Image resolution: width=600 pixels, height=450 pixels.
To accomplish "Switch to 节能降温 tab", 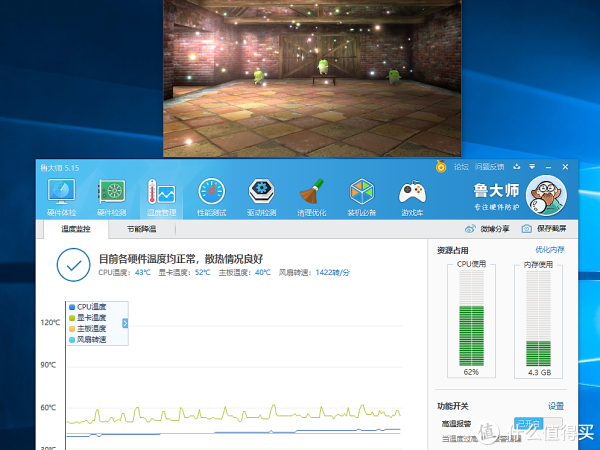I will tap(142, 229).
